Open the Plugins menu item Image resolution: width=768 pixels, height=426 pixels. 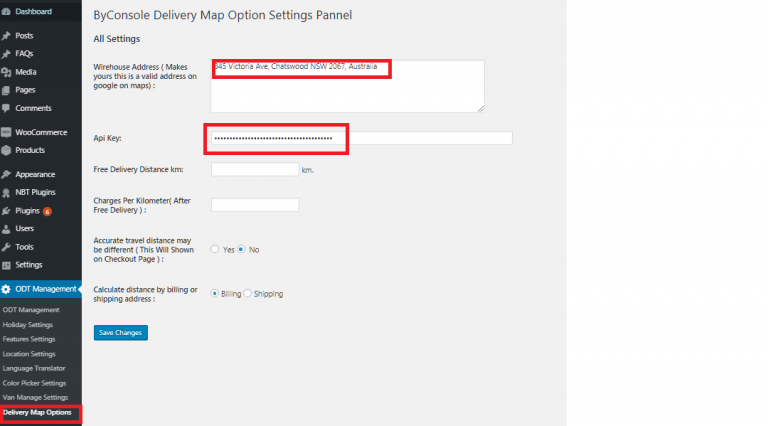pos(27,211)
